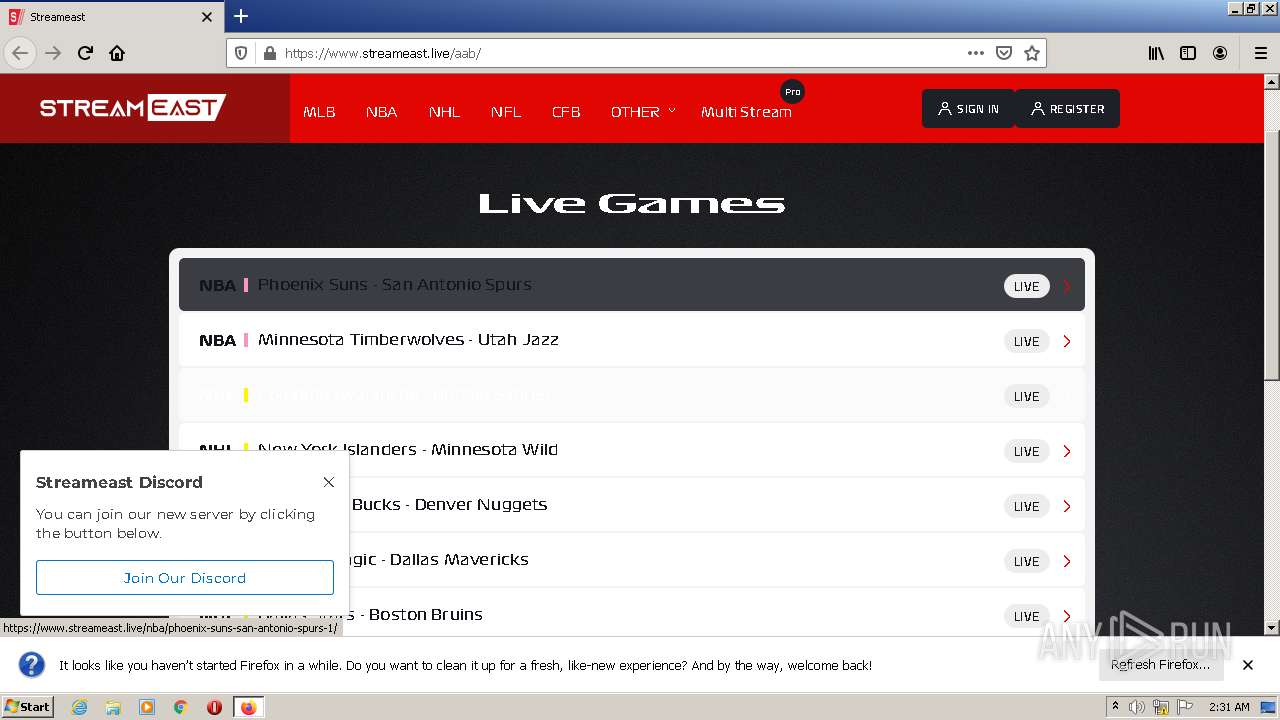Click arrow on Magic - Dallas Mavericks row
Screen dimensions: 1280x720
1067,562
